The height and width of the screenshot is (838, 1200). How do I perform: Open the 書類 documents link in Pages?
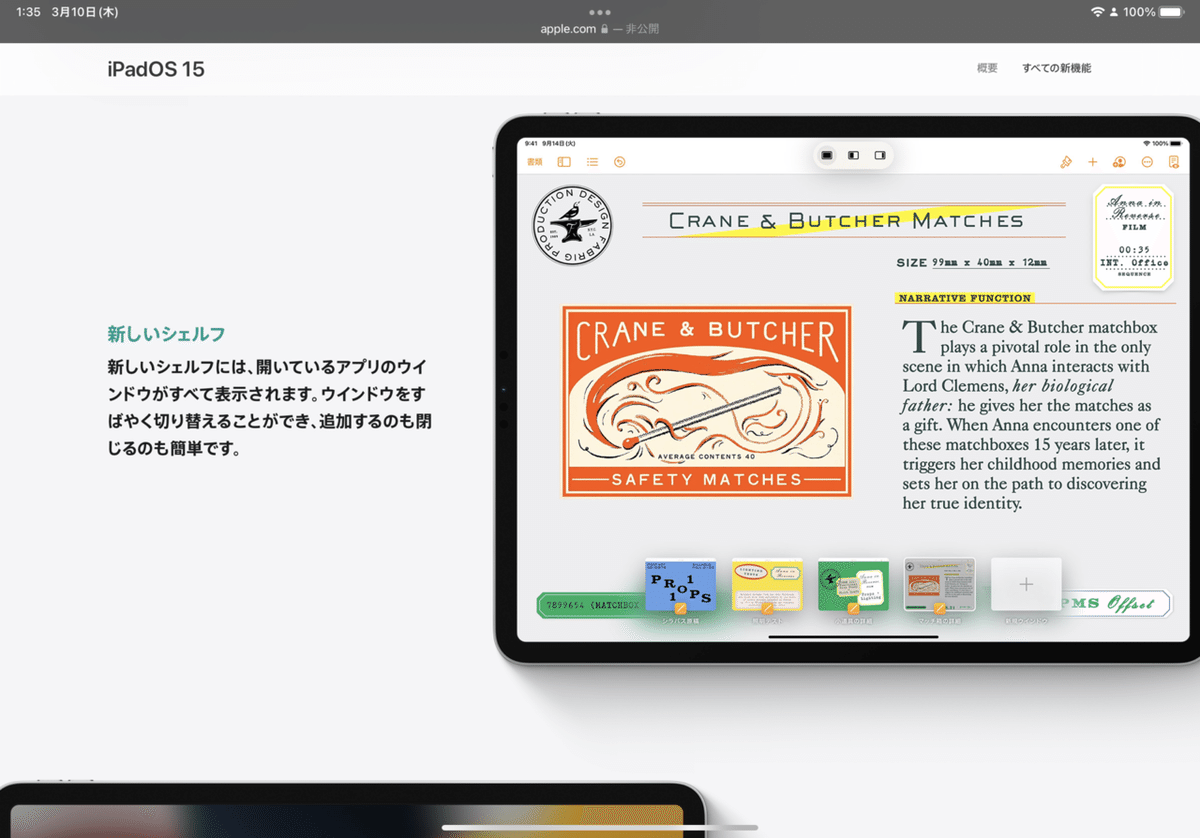[535, 162]
